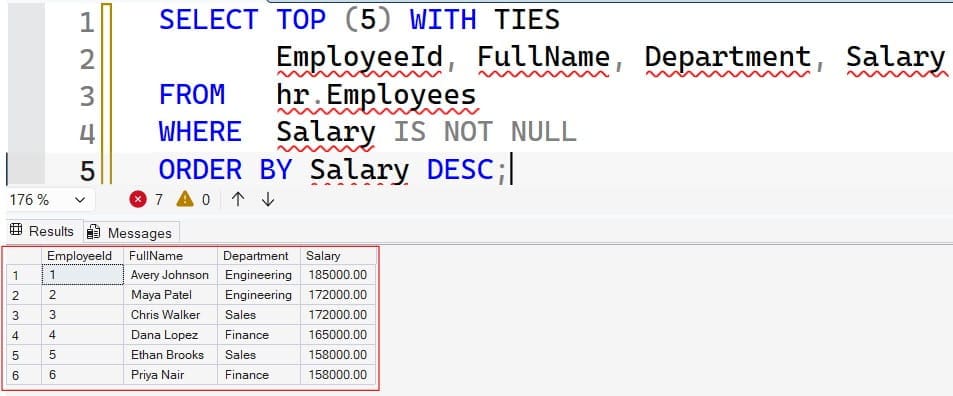Select result row header number 3

pyautogui.click(x=24, y=315)
